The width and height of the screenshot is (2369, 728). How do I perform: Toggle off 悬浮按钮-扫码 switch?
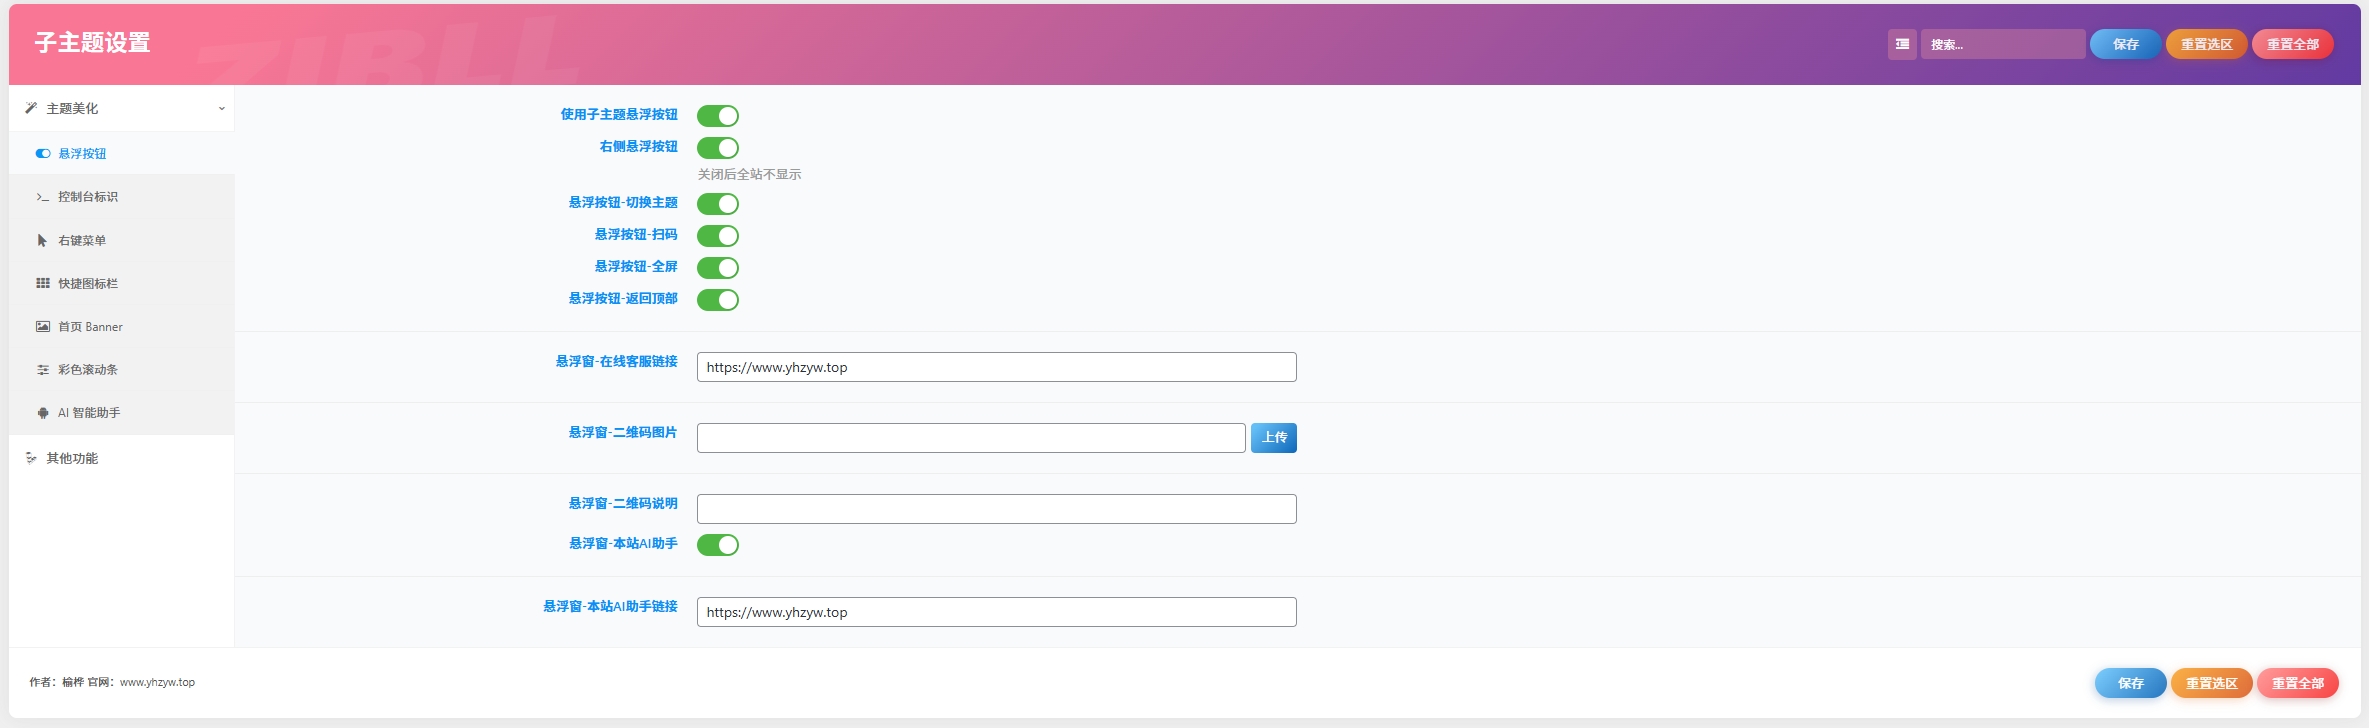(x=717, y=236)
